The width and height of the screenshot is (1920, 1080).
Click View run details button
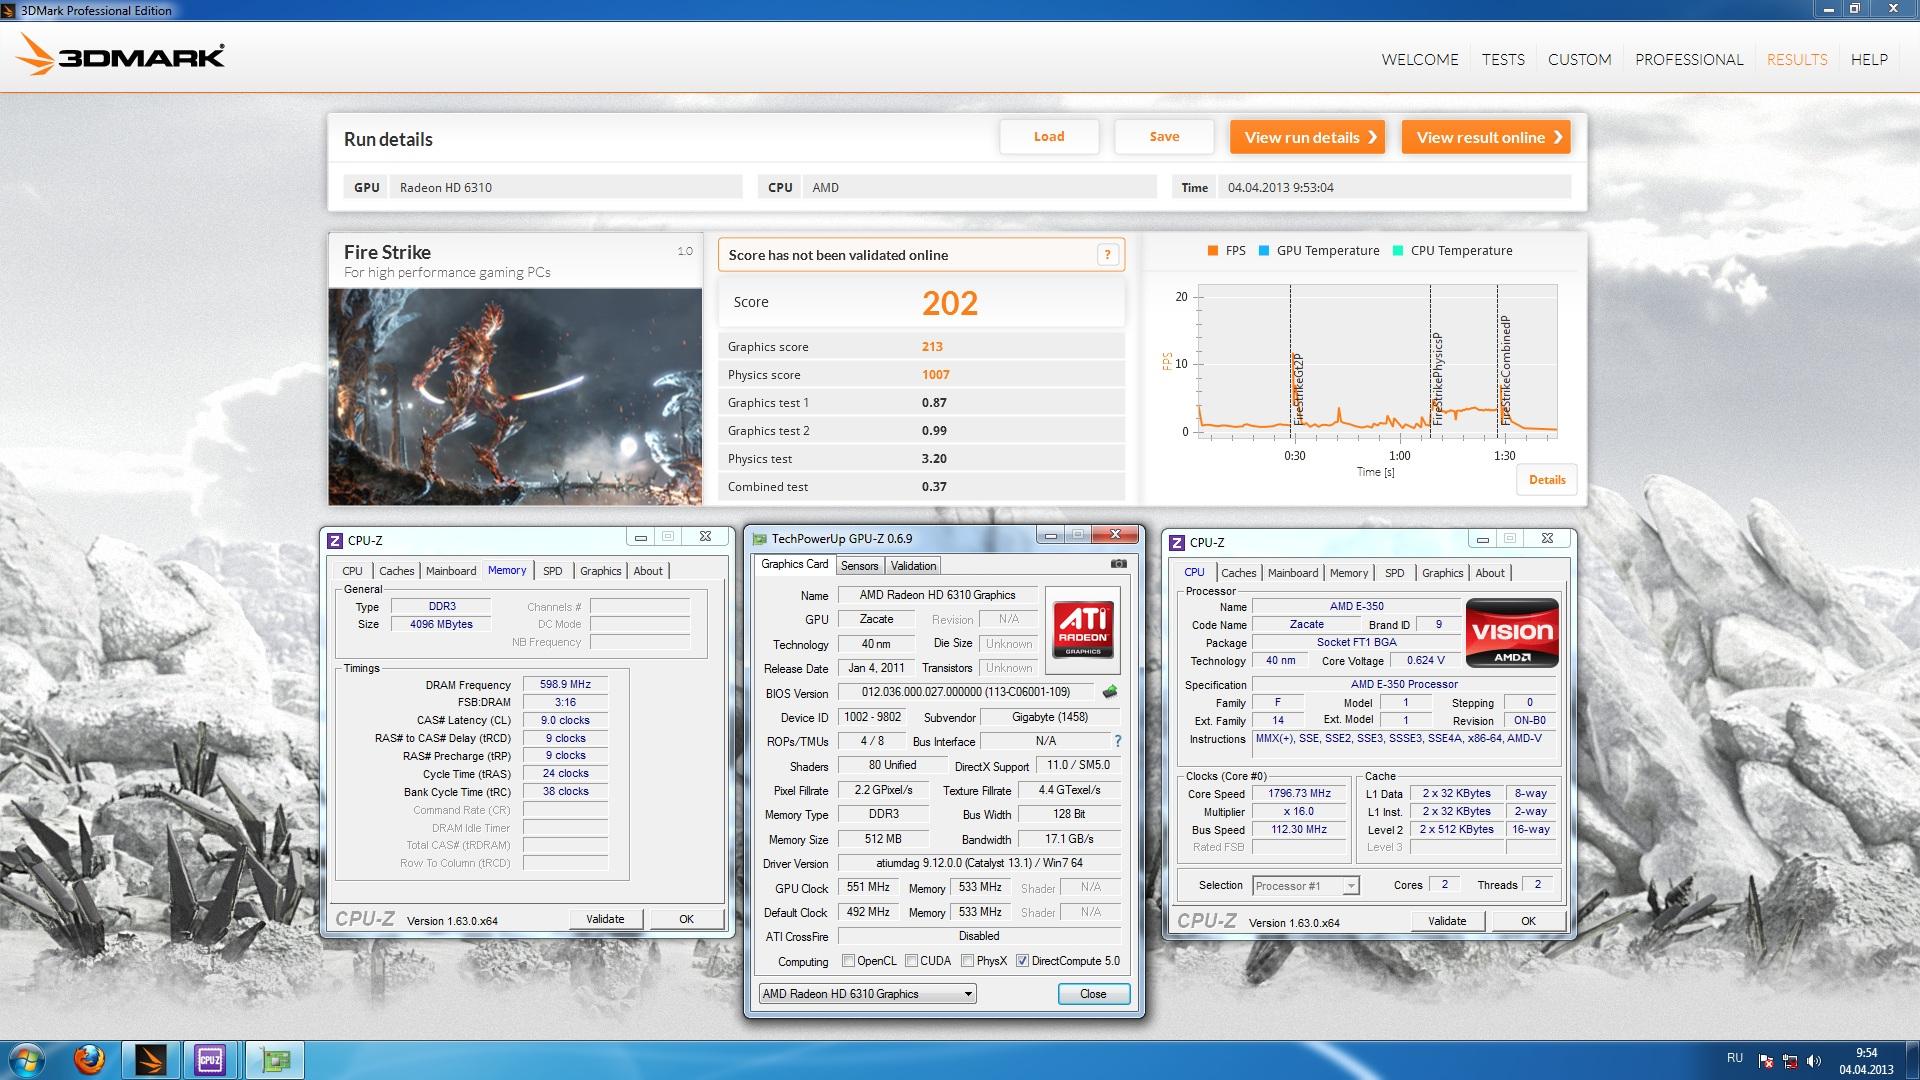pos(1307,137)
